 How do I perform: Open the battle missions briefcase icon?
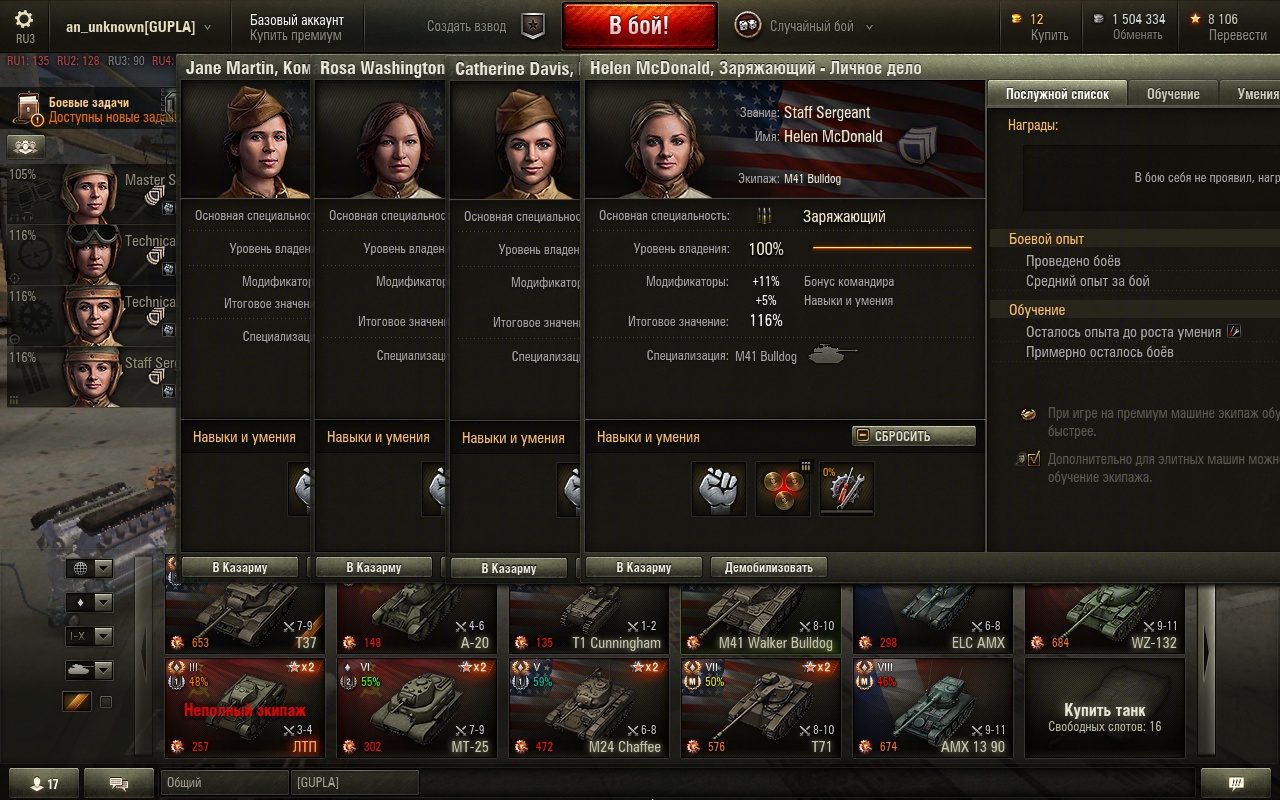click(30, 108)
